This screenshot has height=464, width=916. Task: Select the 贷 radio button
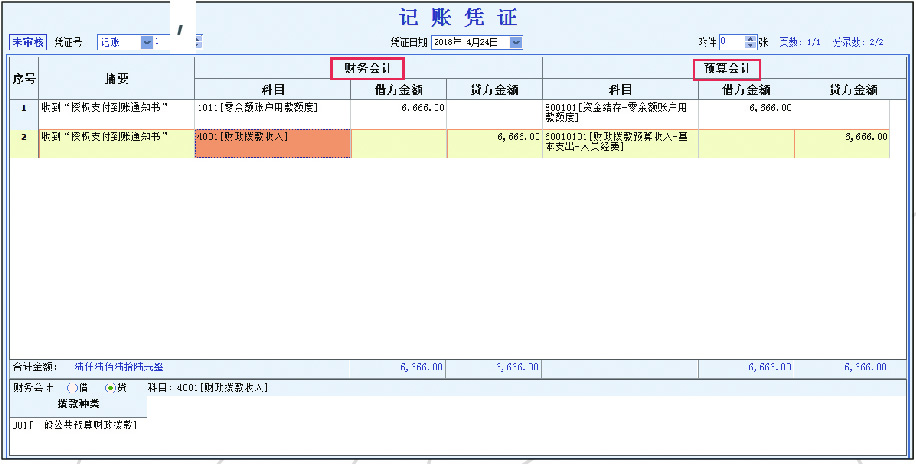[x=107, y=387]
